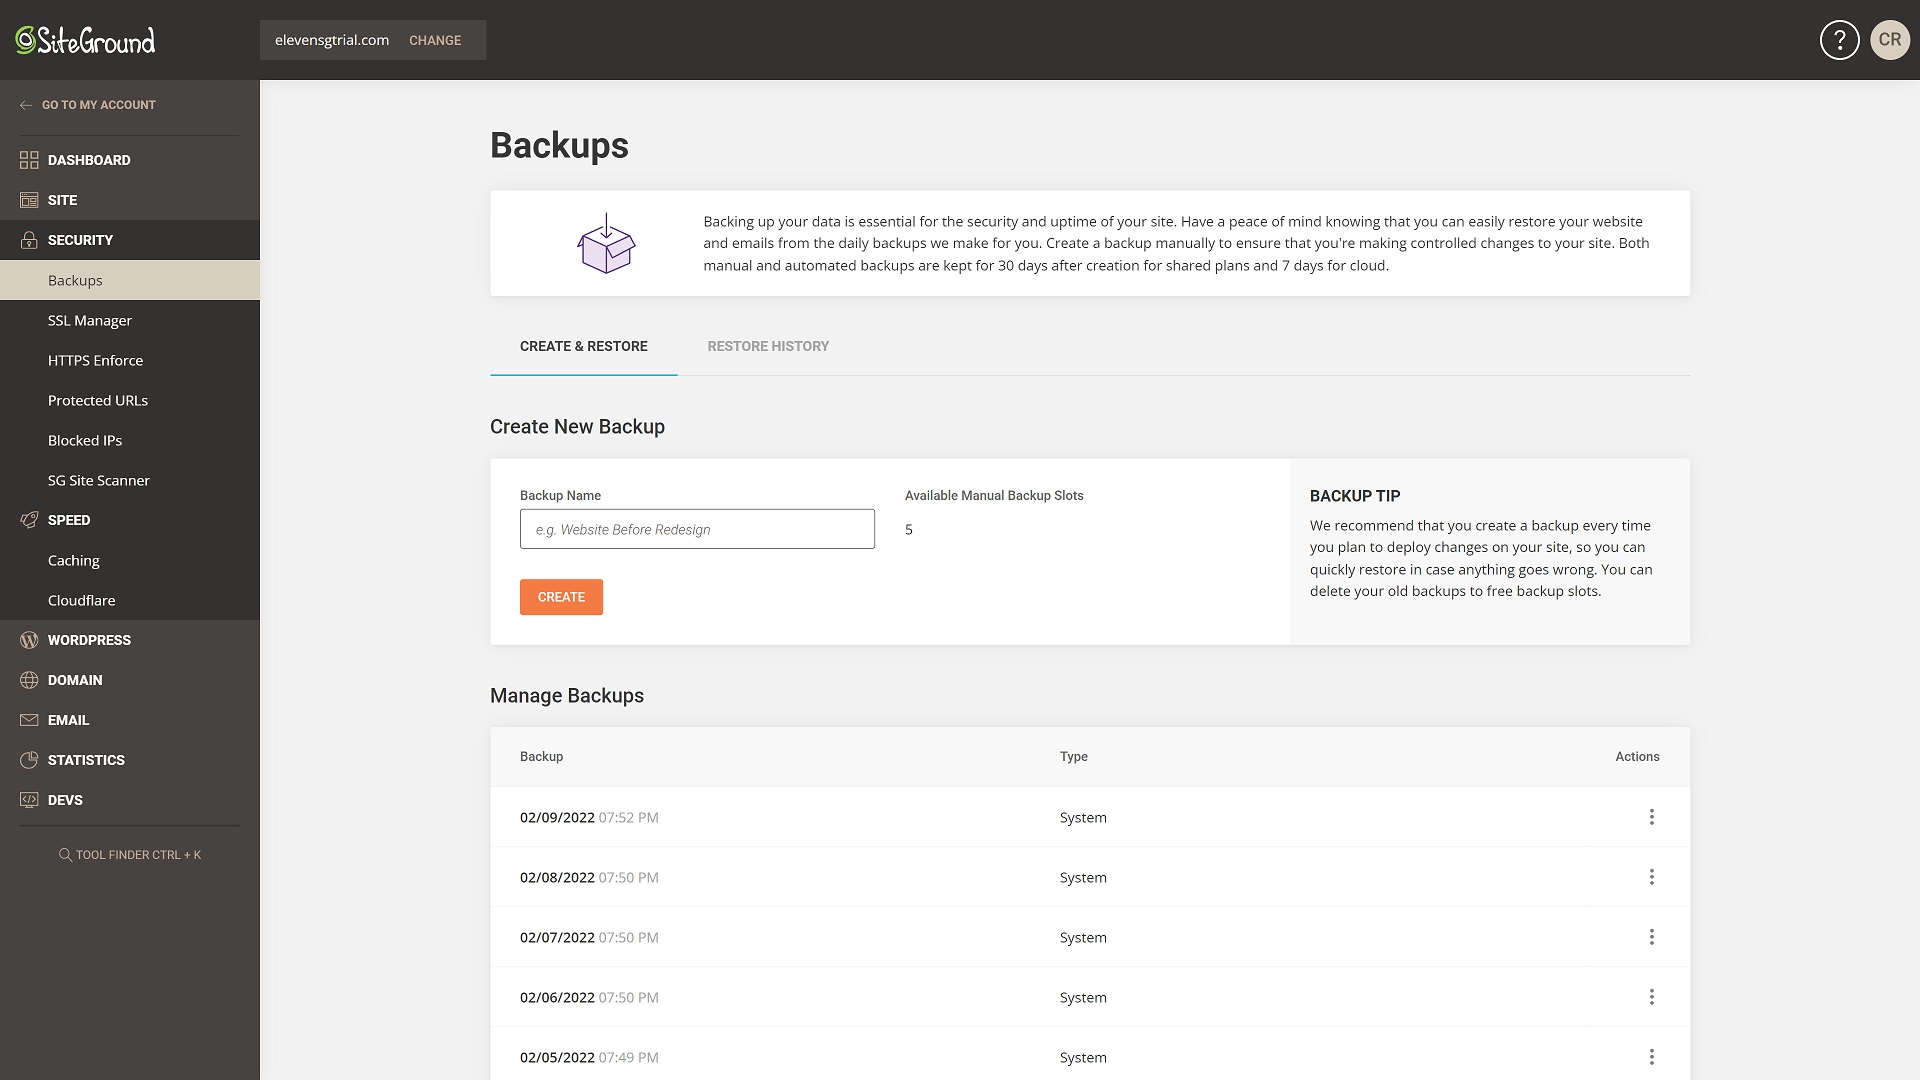
Task: Click the Backup Name input field
Action: click(x=696, y=529)
